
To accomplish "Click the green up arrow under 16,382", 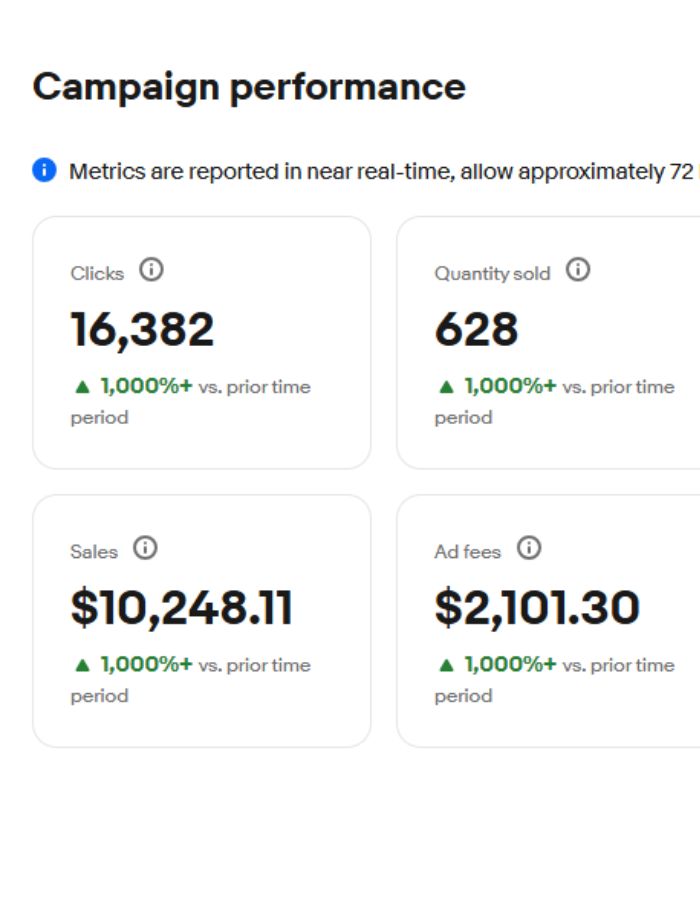I will coord(82,387).
